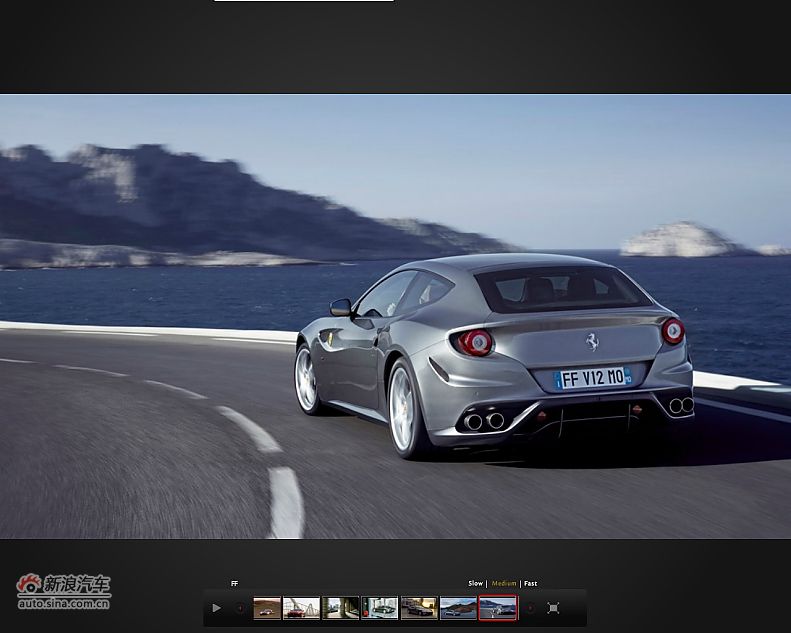Select the fifth thumbnail with dark car

coord(419,608)
